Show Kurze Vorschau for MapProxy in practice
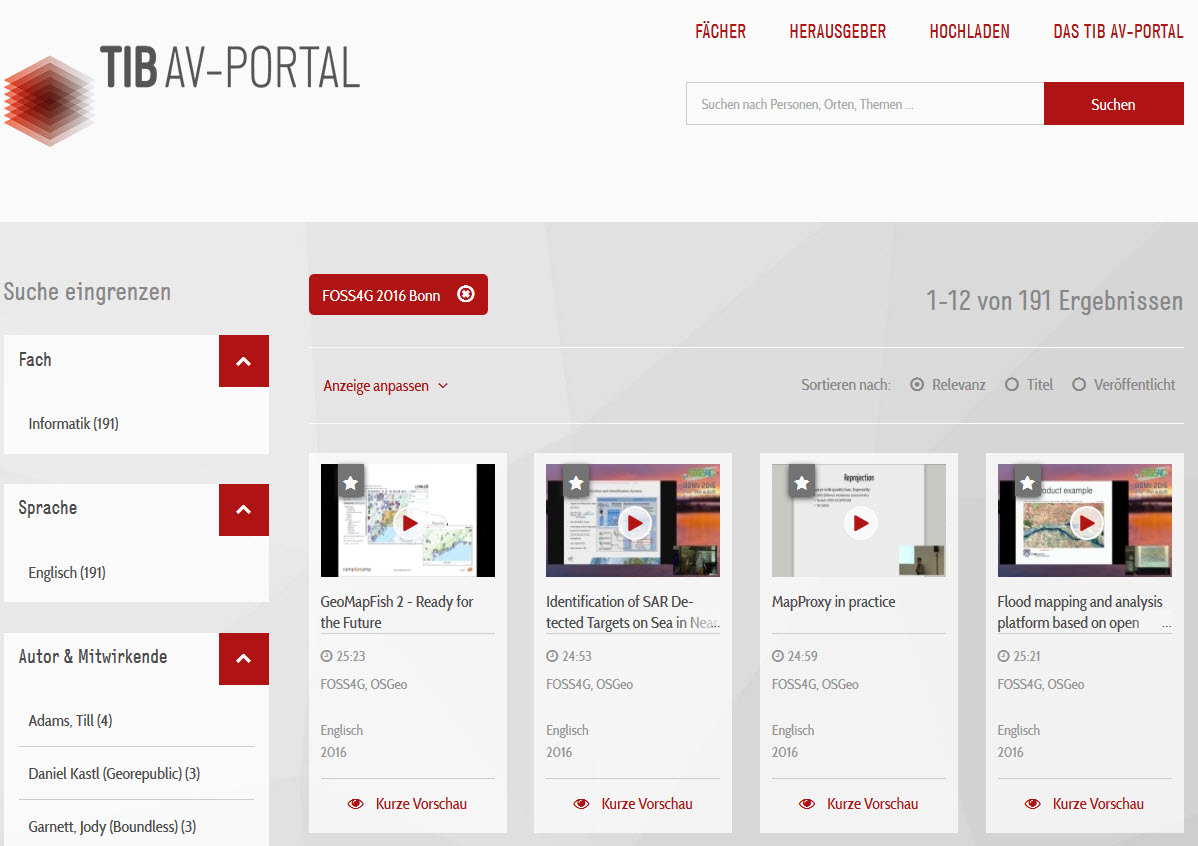1198x846 pixels. (x=858, y=804)
